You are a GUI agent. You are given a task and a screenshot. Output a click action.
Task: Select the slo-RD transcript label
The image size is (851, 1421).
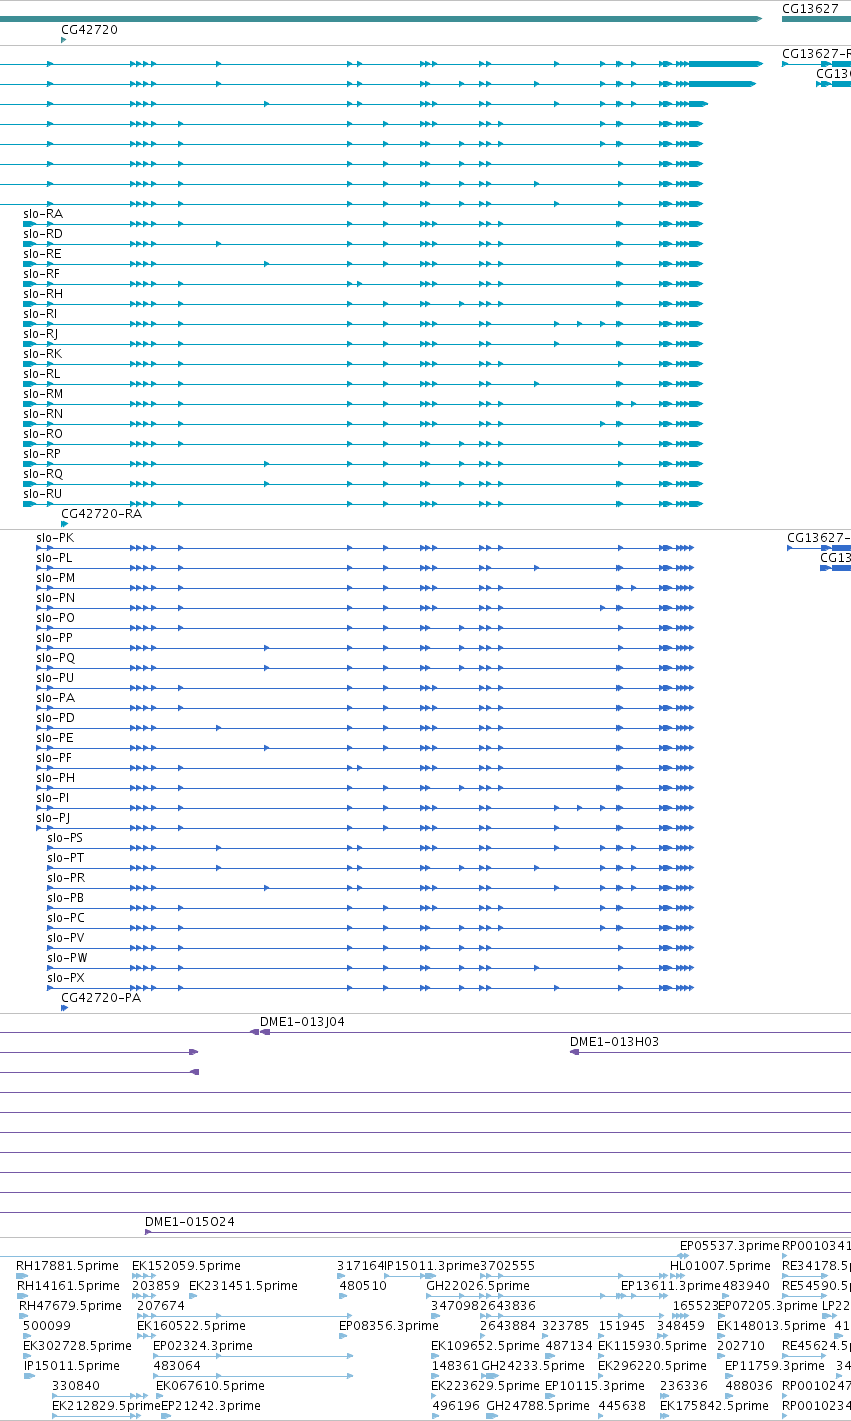tap(43, 234)
